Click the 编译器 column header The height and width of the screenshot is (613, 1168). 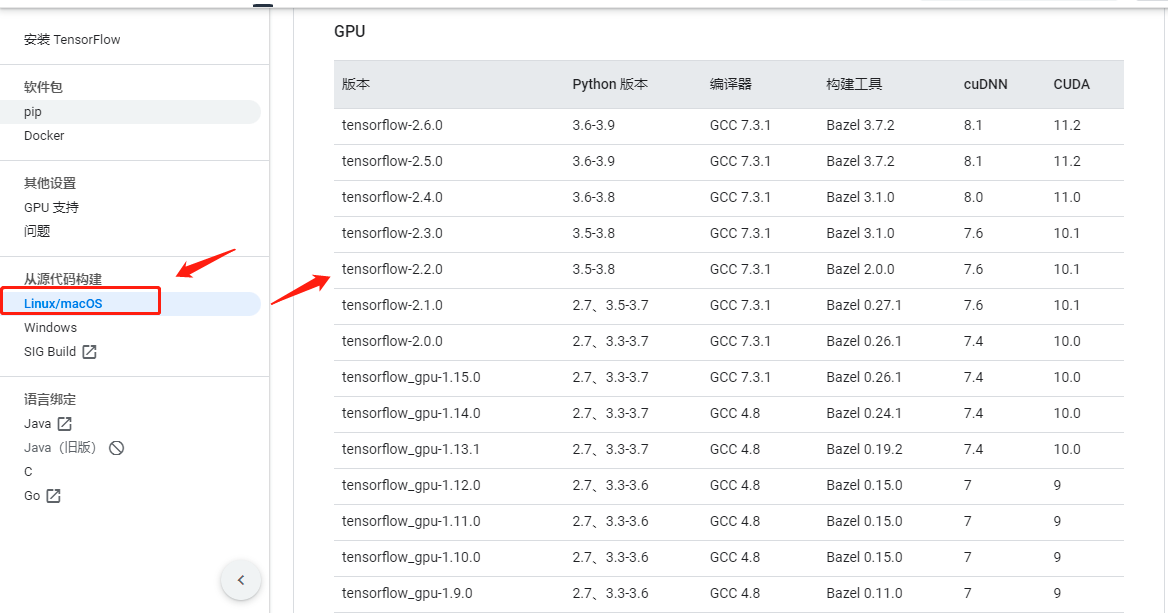731,84
